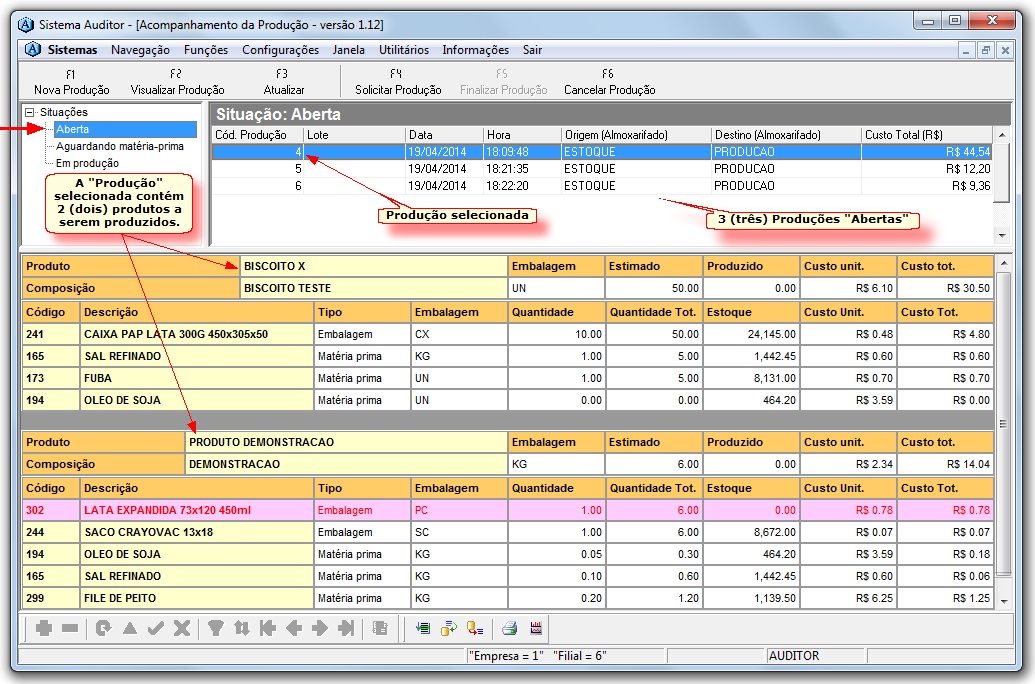Screen dimensions: 1035x684
Task: Click the Sistema Auditor logo icon in menu bar
Action: [x=33, y=50]
